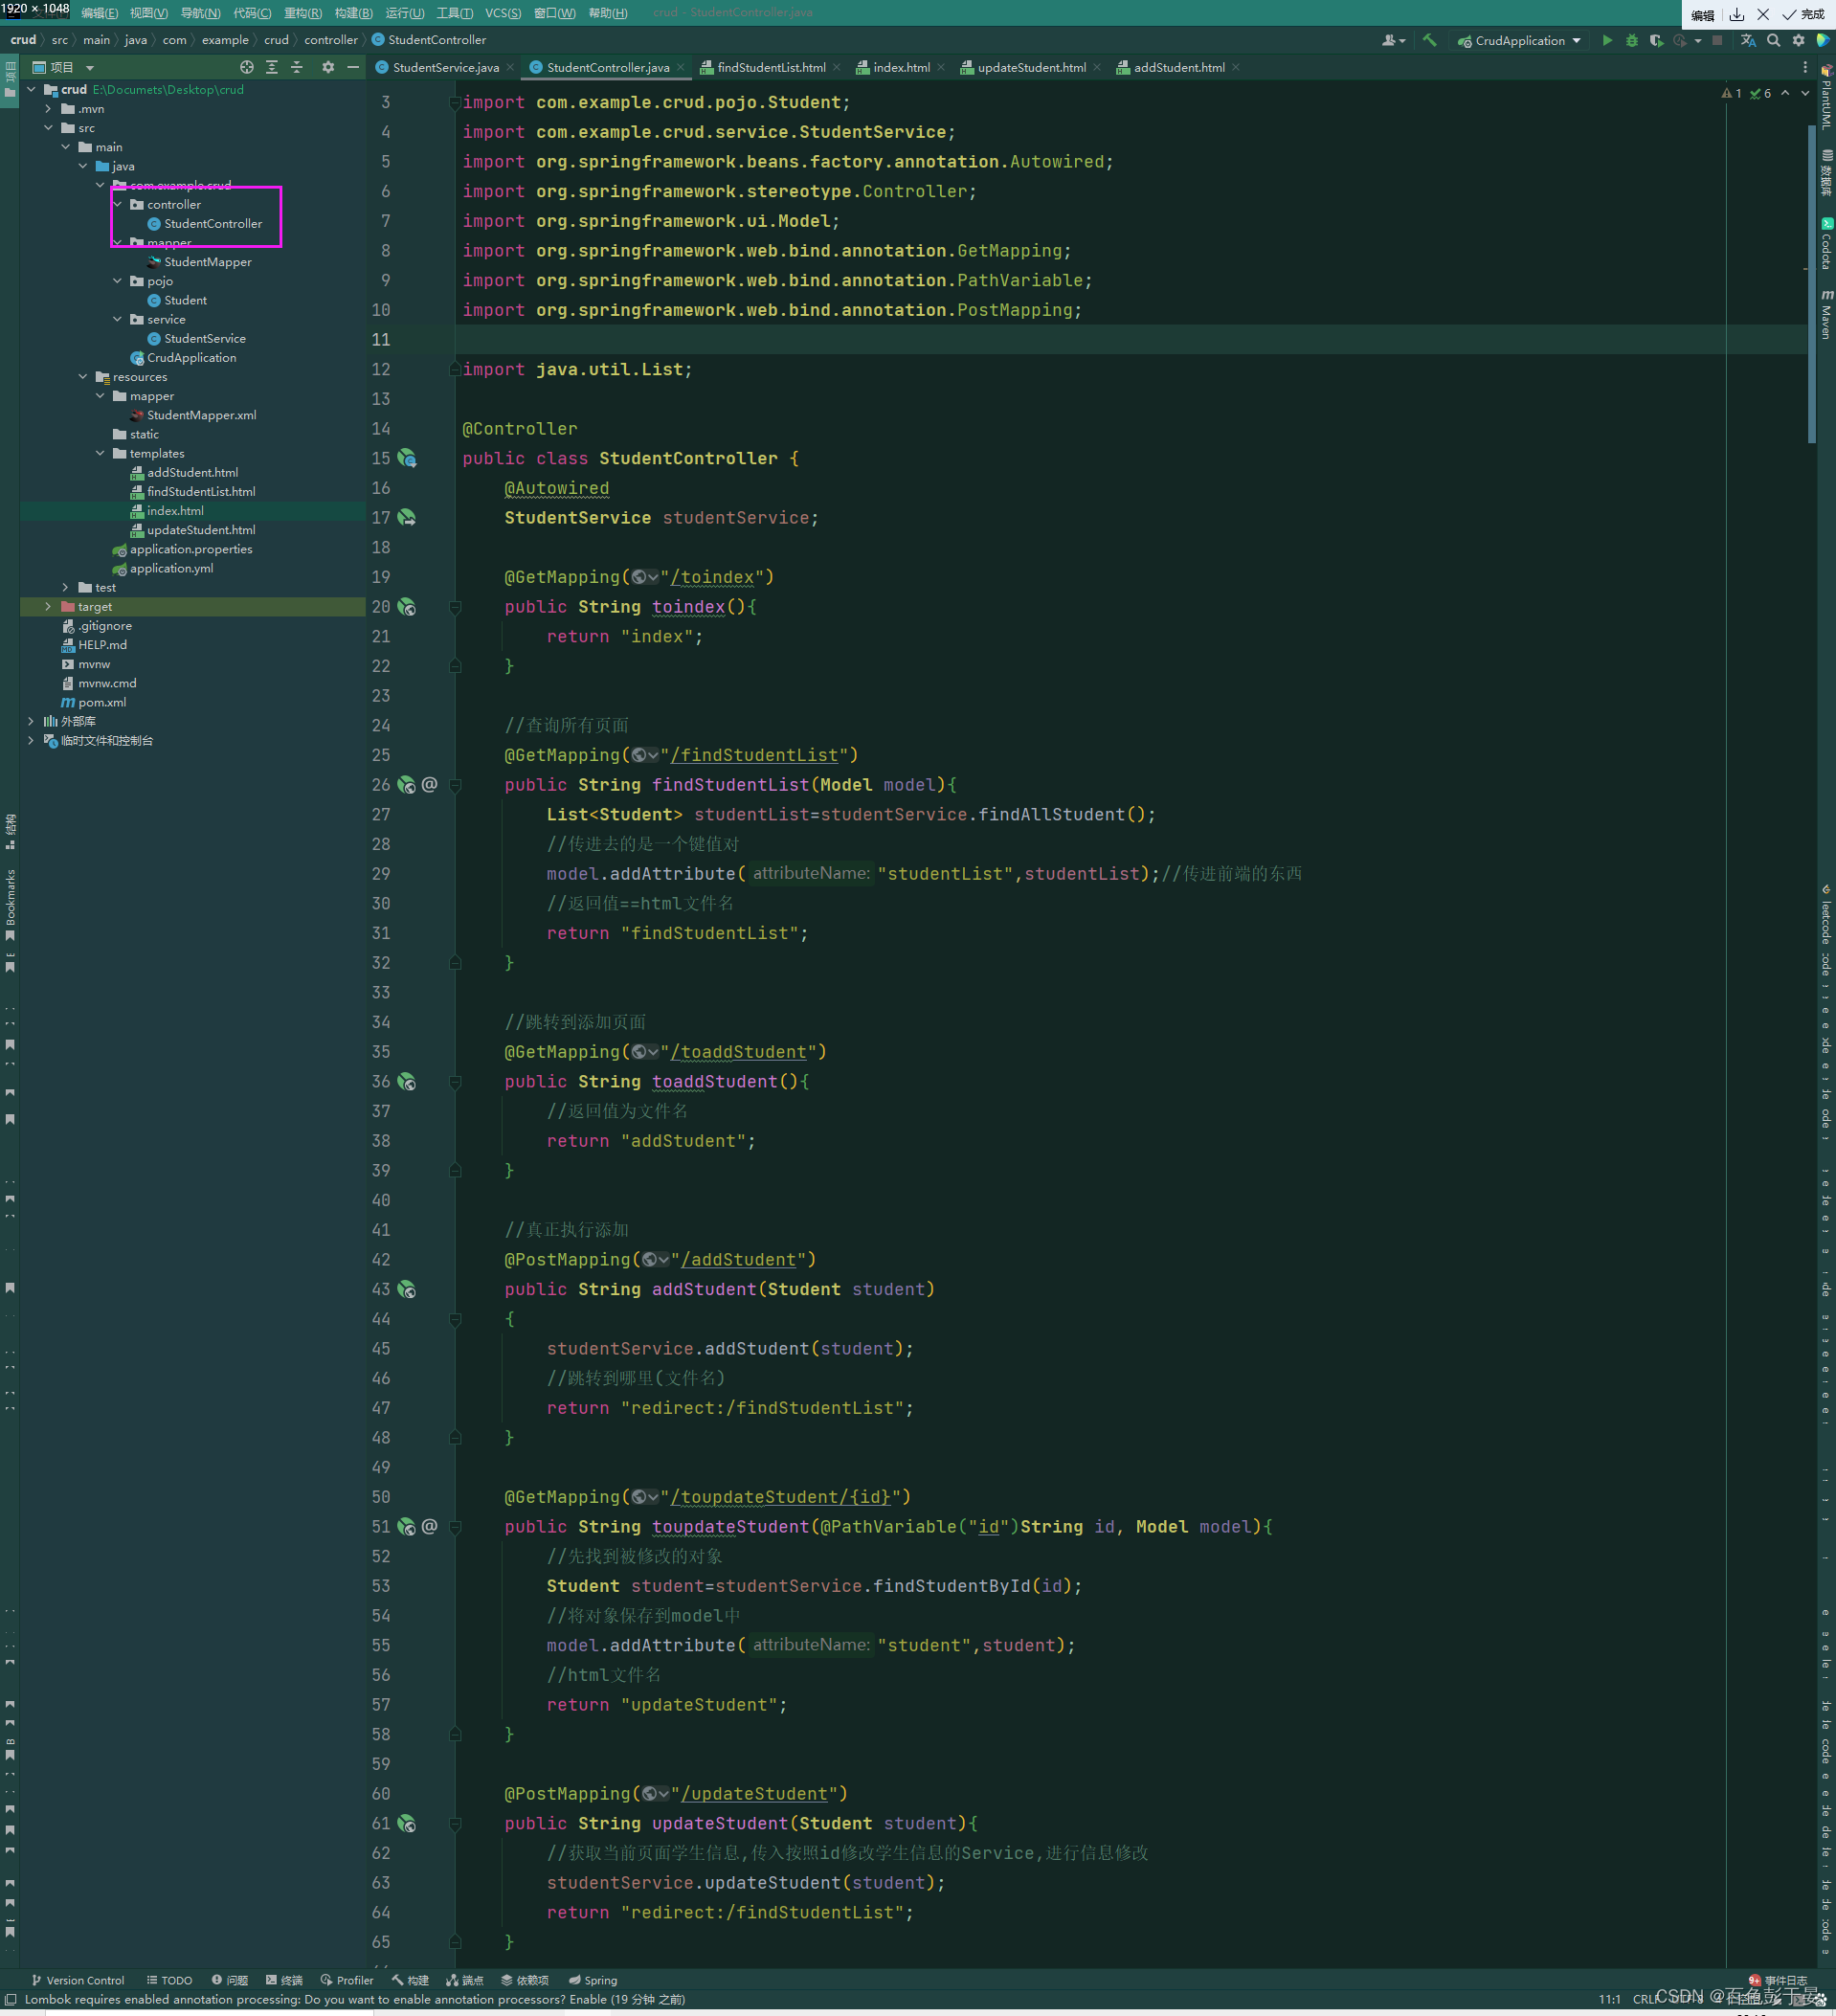Locate the current file in the project tree (crosshair icon)

coord(247,67)
